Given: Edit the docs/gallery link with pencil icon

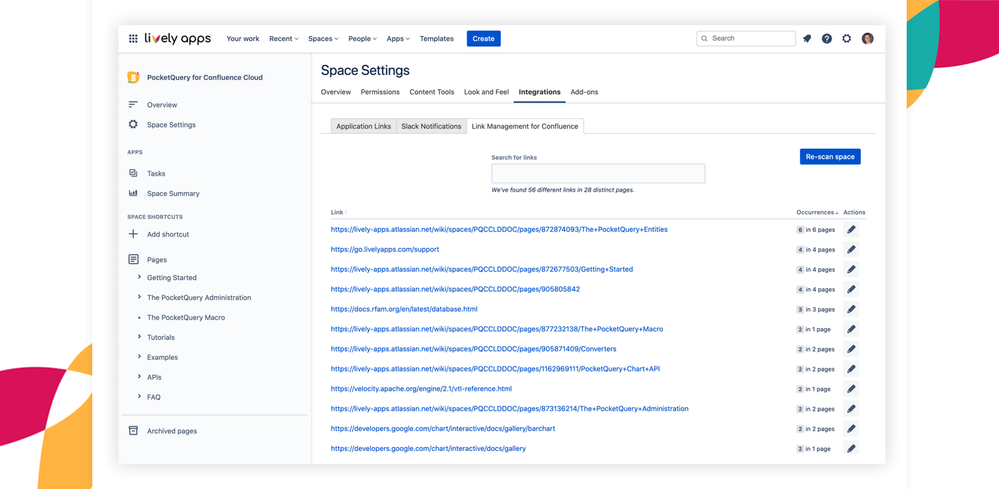Looking at the screenshot, I should (851, 449).
